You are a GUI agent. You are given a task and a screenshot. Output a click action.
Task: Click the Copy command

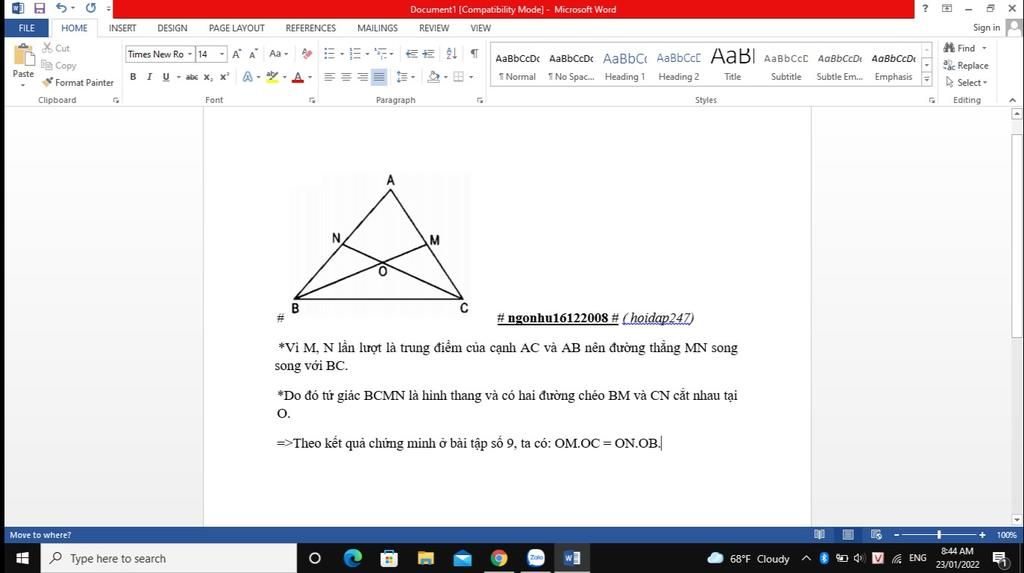click(59, 65)
